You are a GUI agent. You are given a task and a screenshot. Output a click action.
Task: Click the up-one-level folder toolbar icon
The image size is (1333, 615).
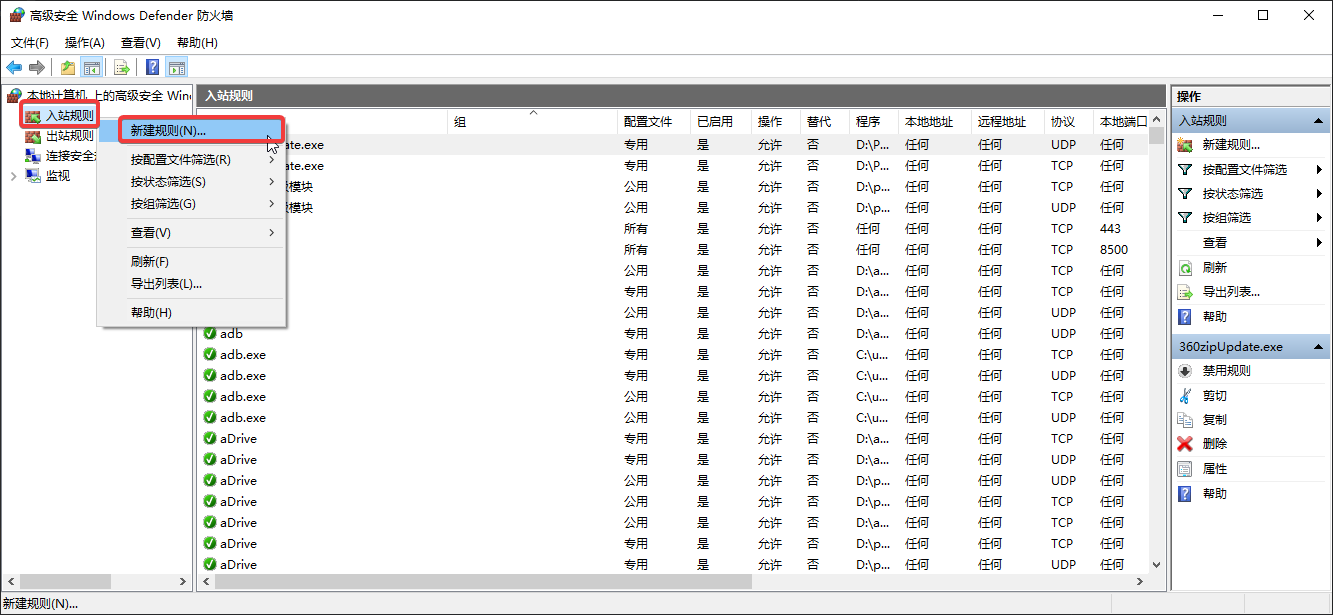67,68
